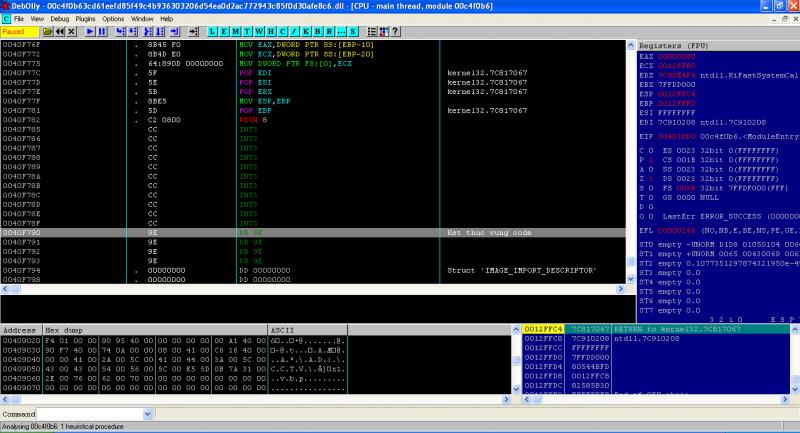Open the Window menu
Screen dimensions: 800x433
tap(142, 19)
